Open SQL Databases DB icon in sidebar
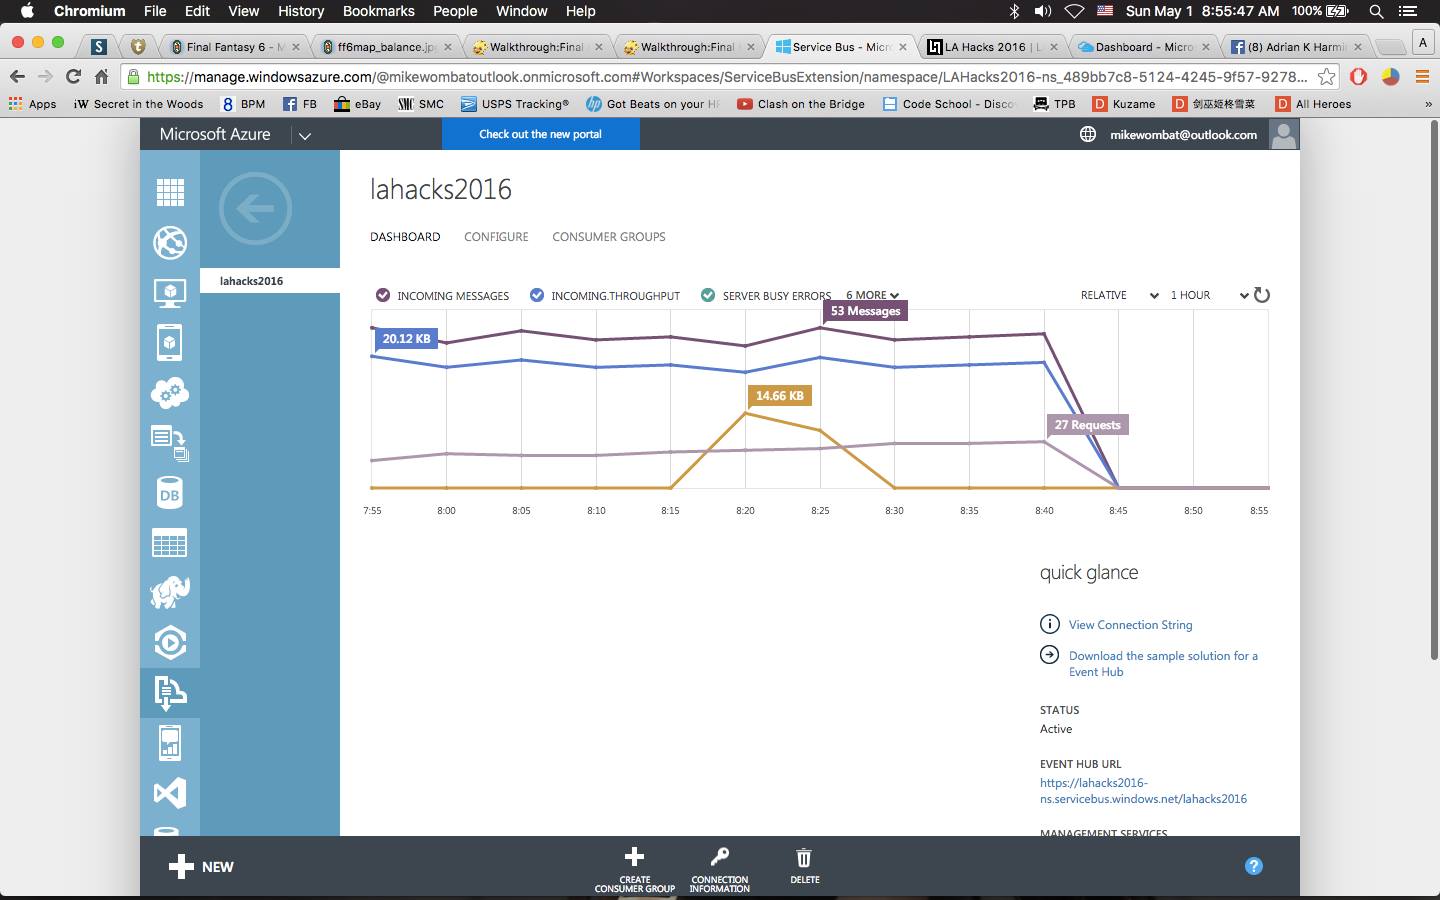Screen dimensions: 1440x900 tap(170, 493)
